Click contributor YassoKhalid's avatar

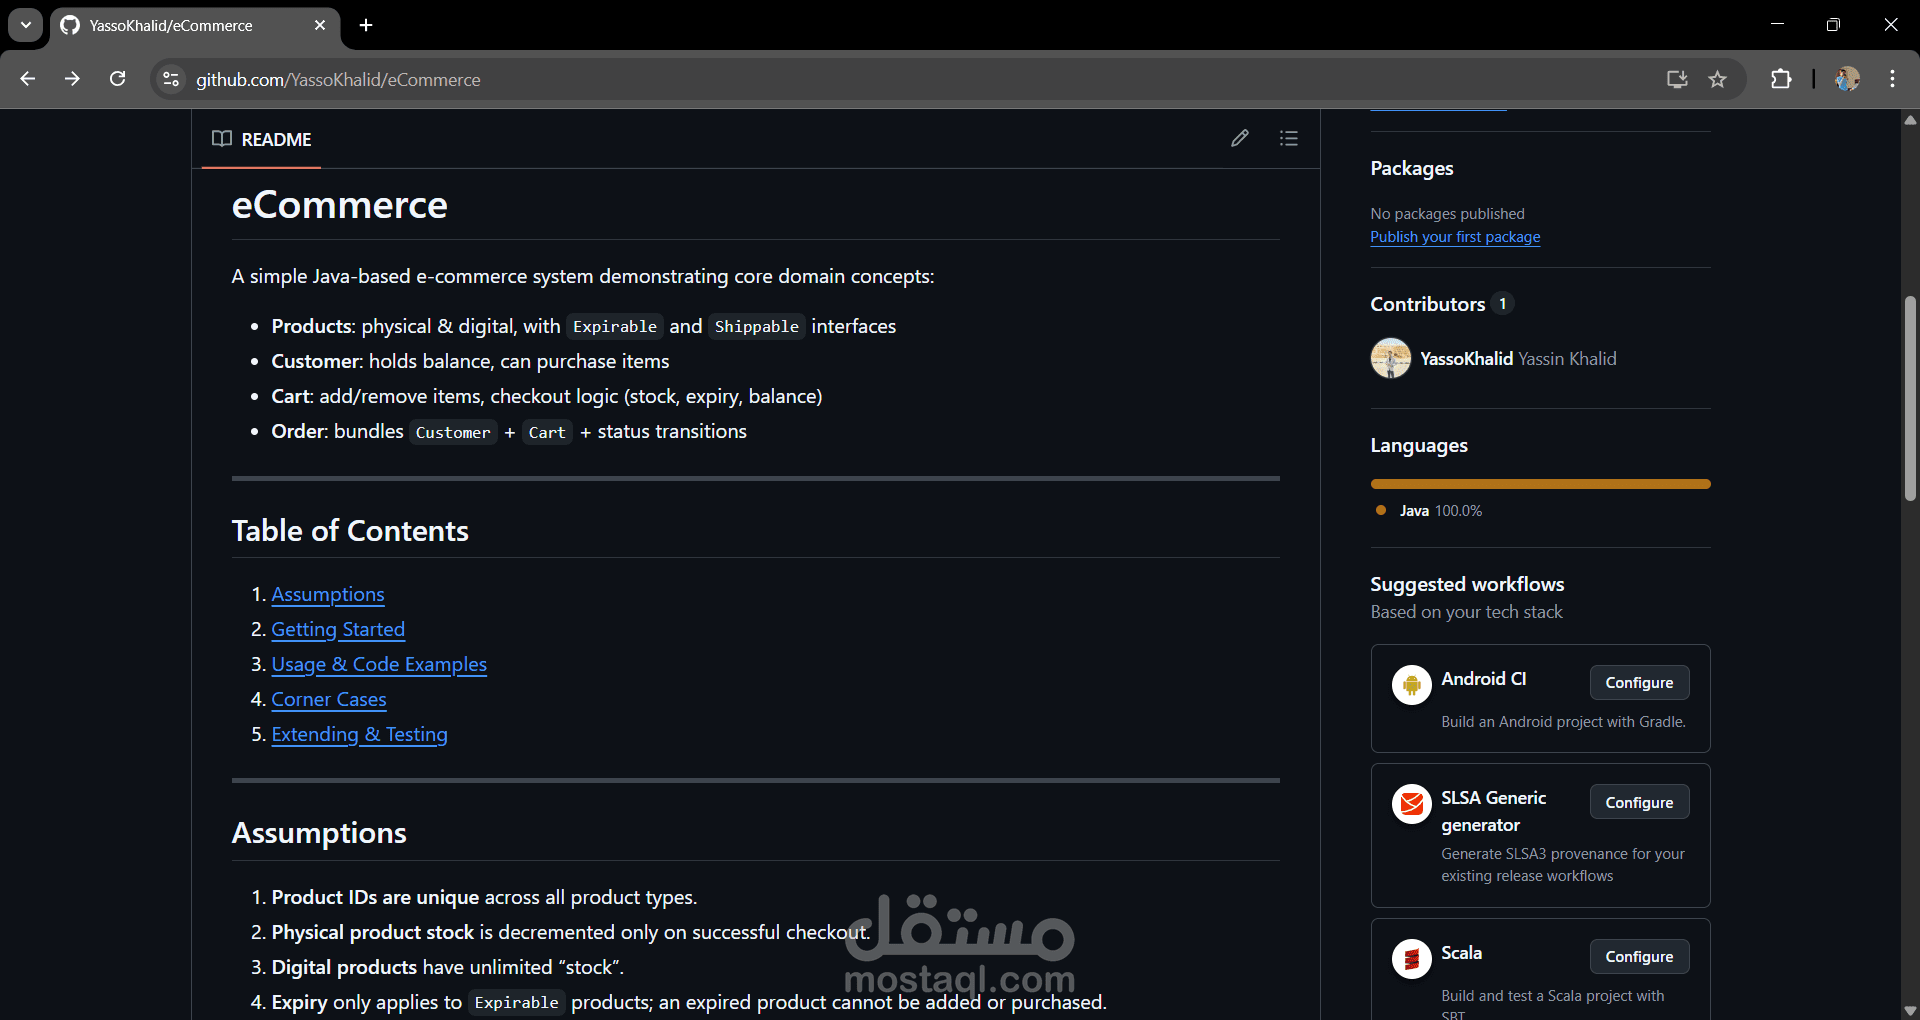[1390, 358]
